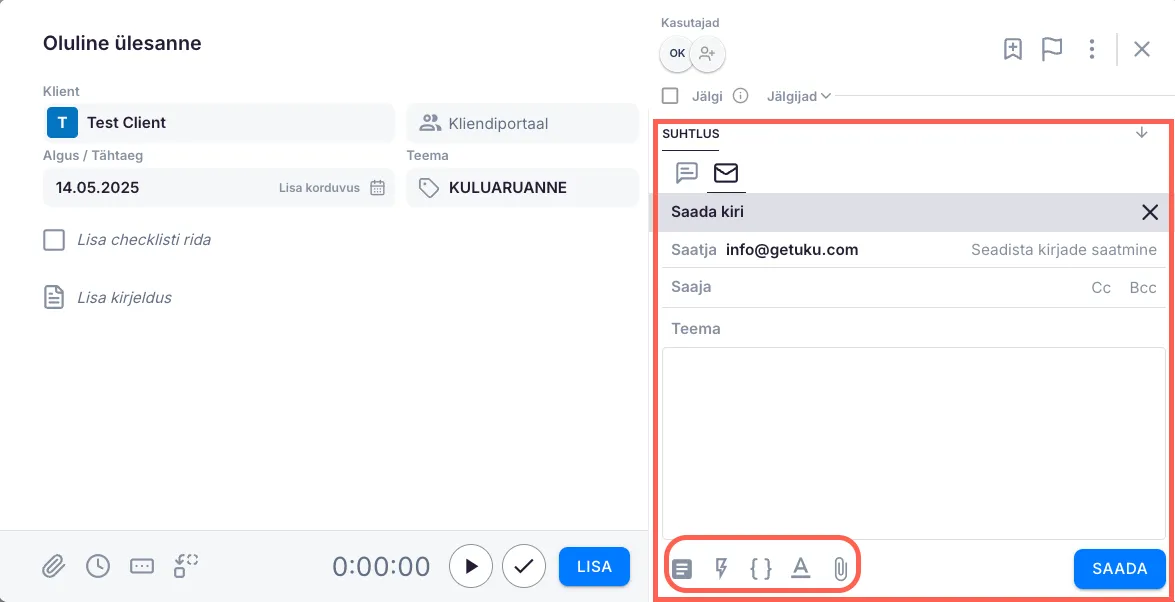Collapse the Suhtlus section arrow
1175x602 pixels.
(1141, 133)
